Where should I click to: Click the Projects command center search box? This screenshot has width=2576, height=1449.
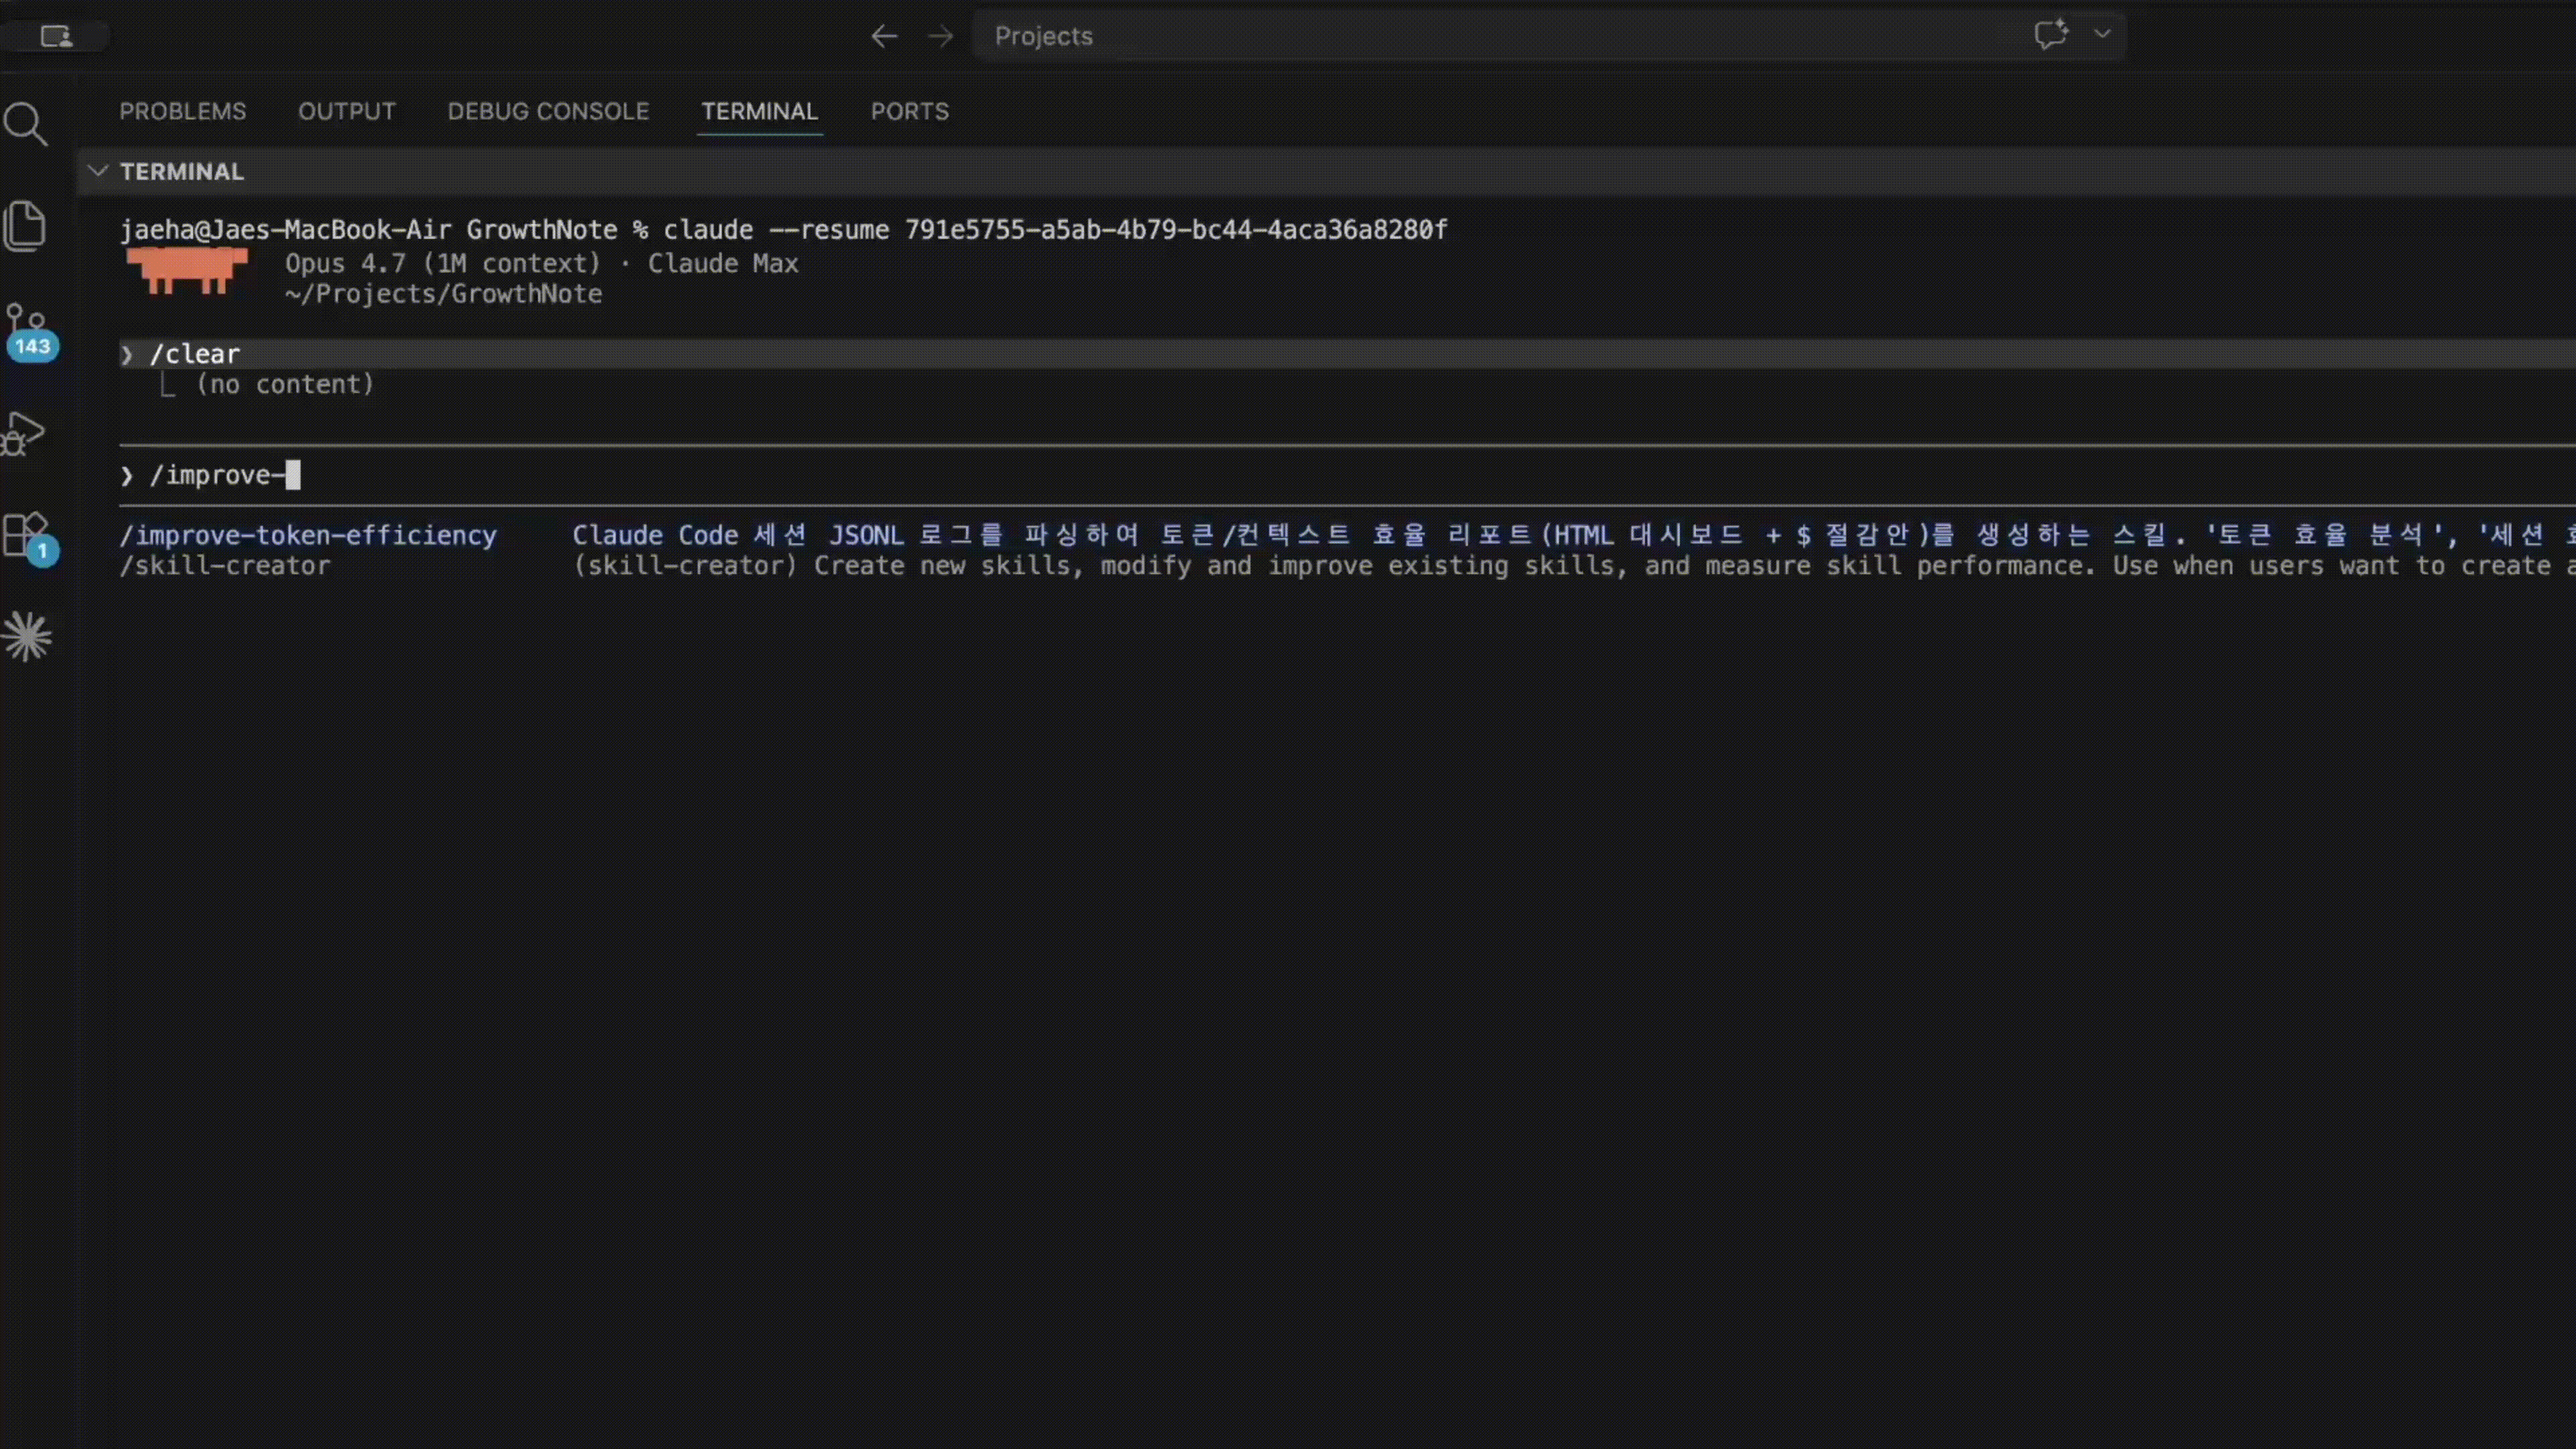(1549, 36)
